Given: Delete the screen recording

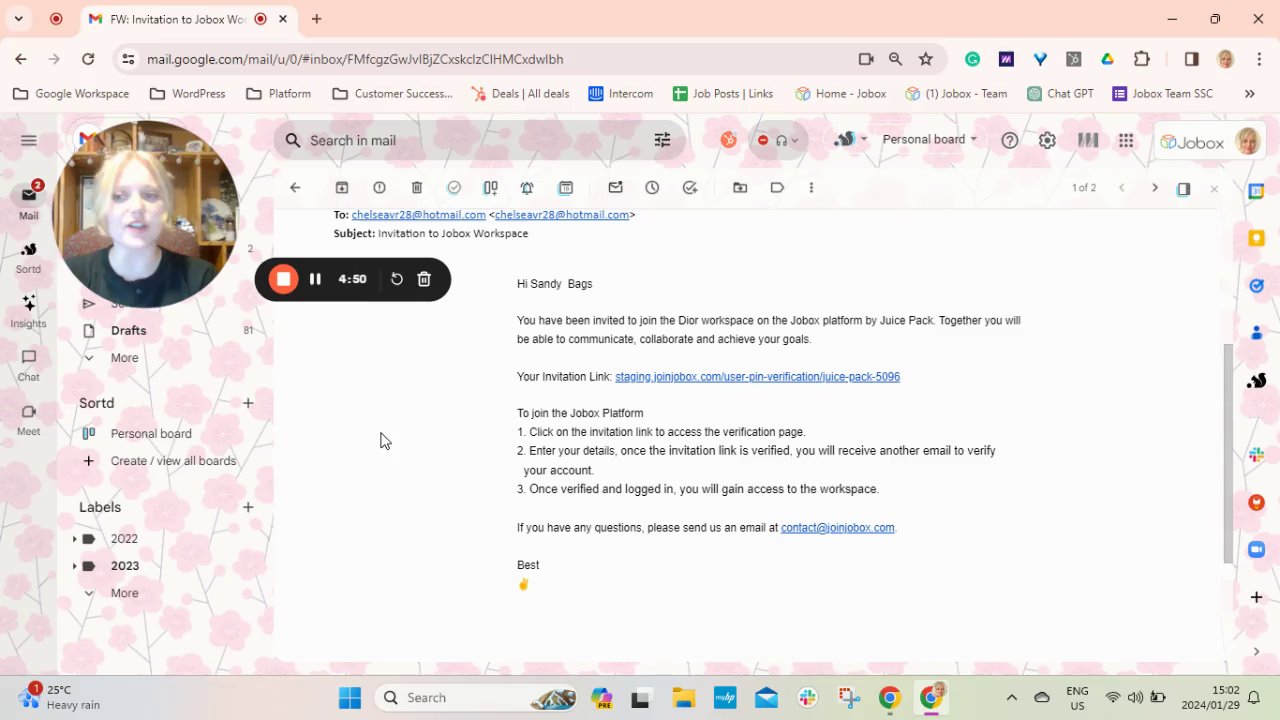Looking at the screenshot, I should point(424,279).
